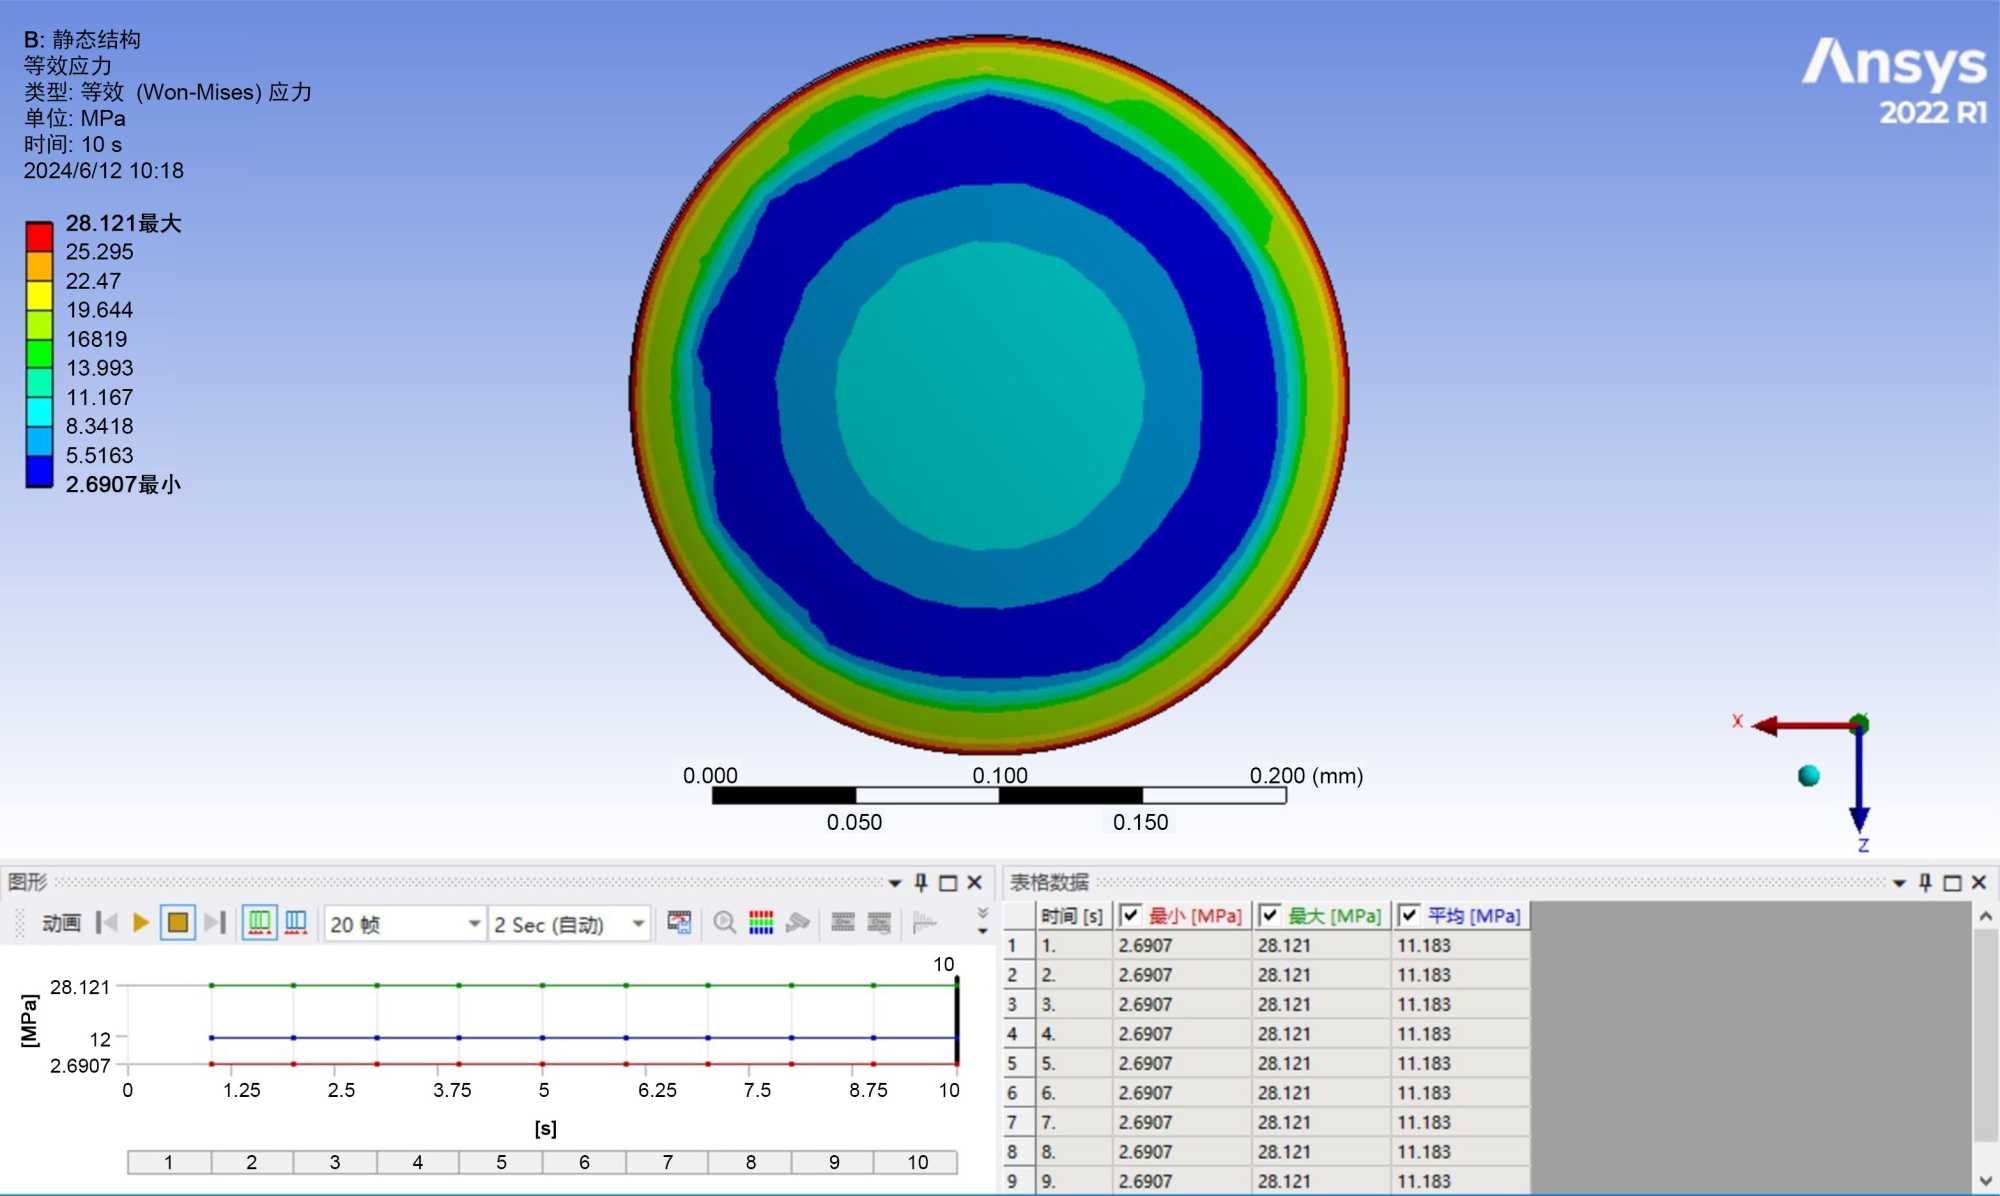The width and height of the screenshot is (2000, 1196).
Task: Disable the 平均 [MPa] column checkbox
Action: pos(1409,915)
